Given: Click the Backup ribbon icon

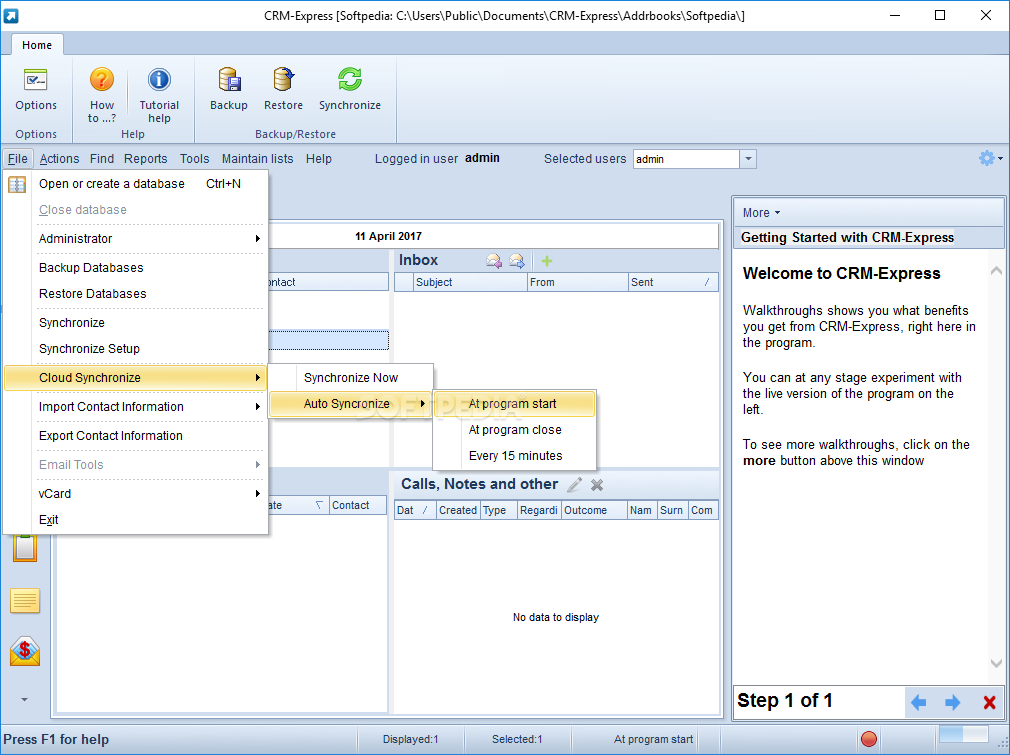Looking at the screenshot, I should point(229,80).
